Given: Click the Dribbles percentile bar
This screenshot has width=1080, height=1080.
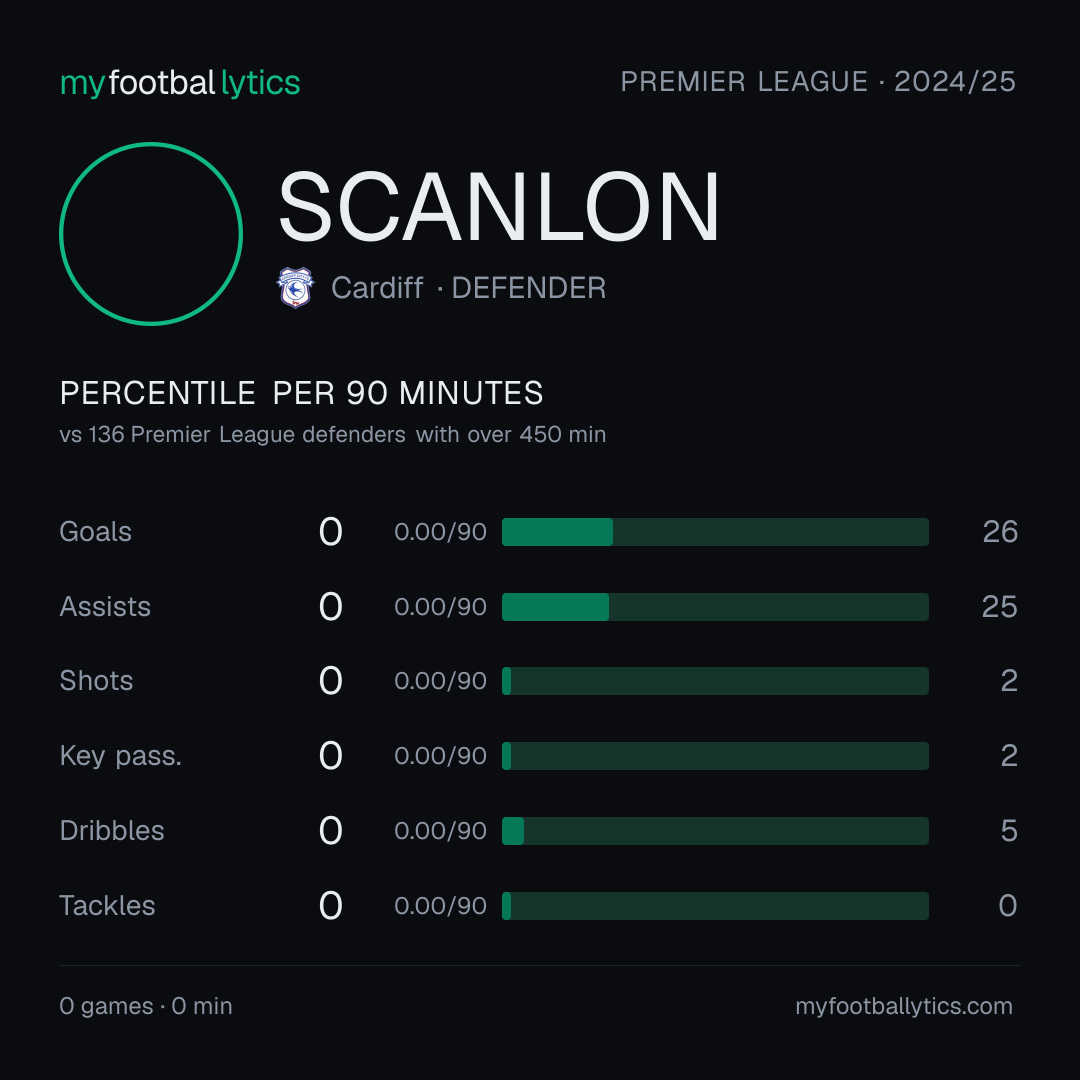Looking at the screenshot, I should 715,831.
